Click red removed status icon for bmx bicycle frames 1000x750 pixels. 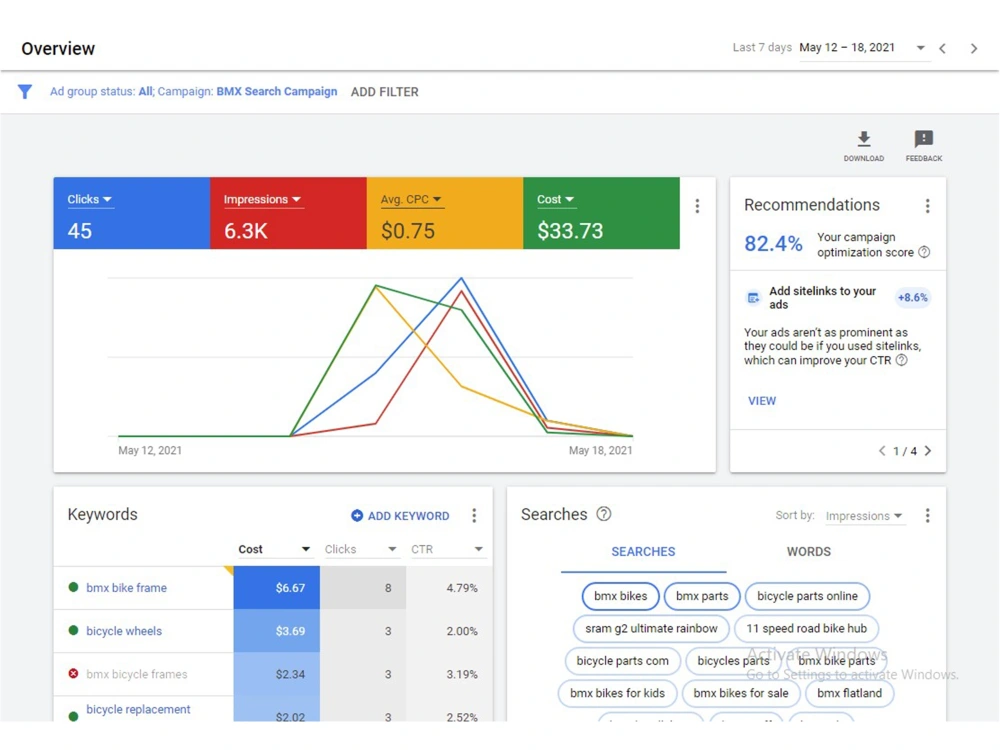[73, 673]
